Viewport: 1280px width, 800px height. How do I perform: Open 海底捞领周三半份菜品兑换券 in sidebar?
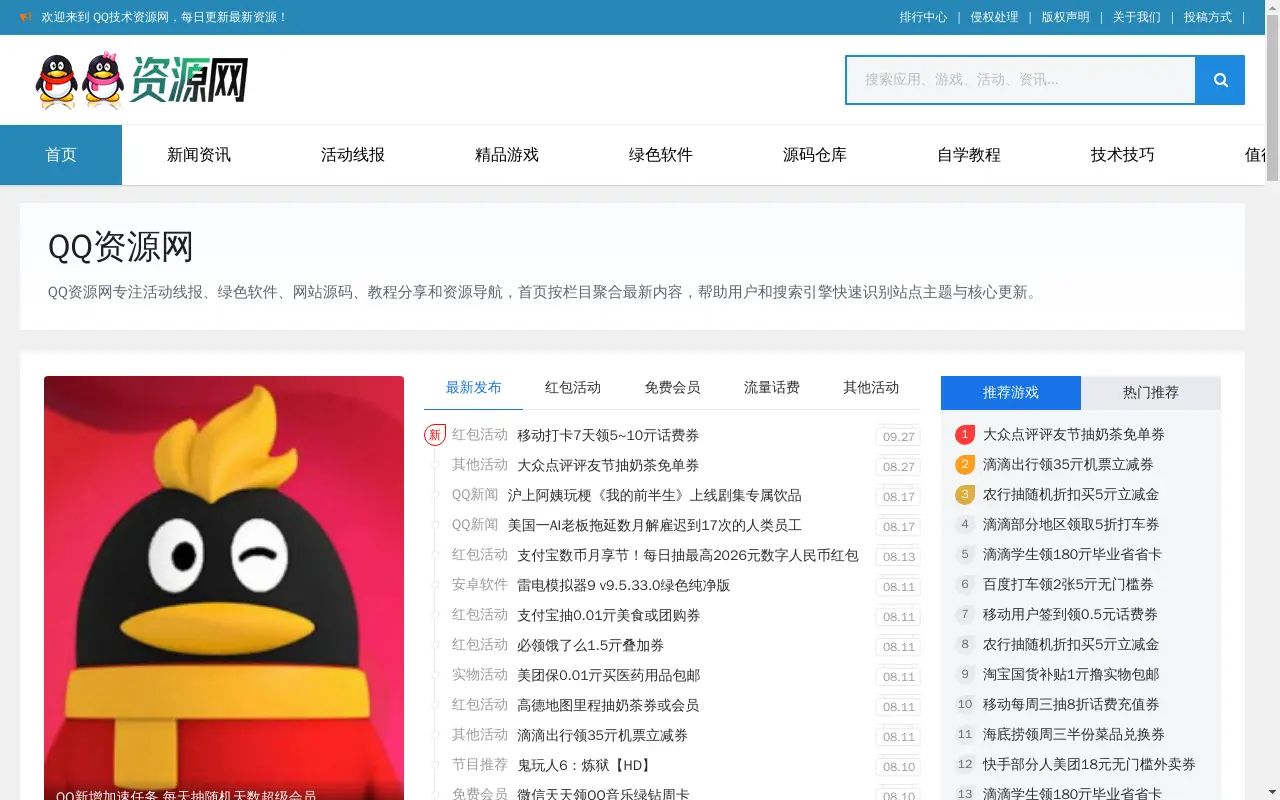(x=1074, y=734)
